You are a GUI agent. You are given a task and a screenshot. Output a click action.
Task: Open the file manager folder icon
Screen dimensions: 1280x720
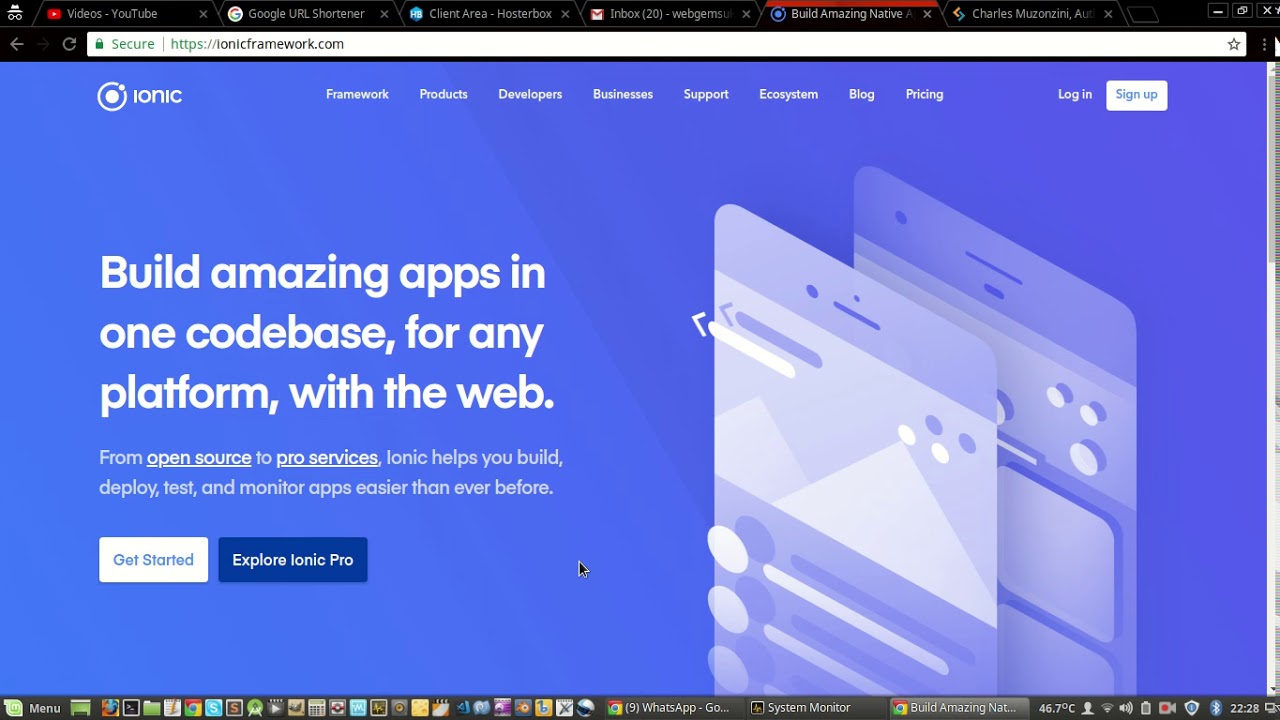coord(151,708)
